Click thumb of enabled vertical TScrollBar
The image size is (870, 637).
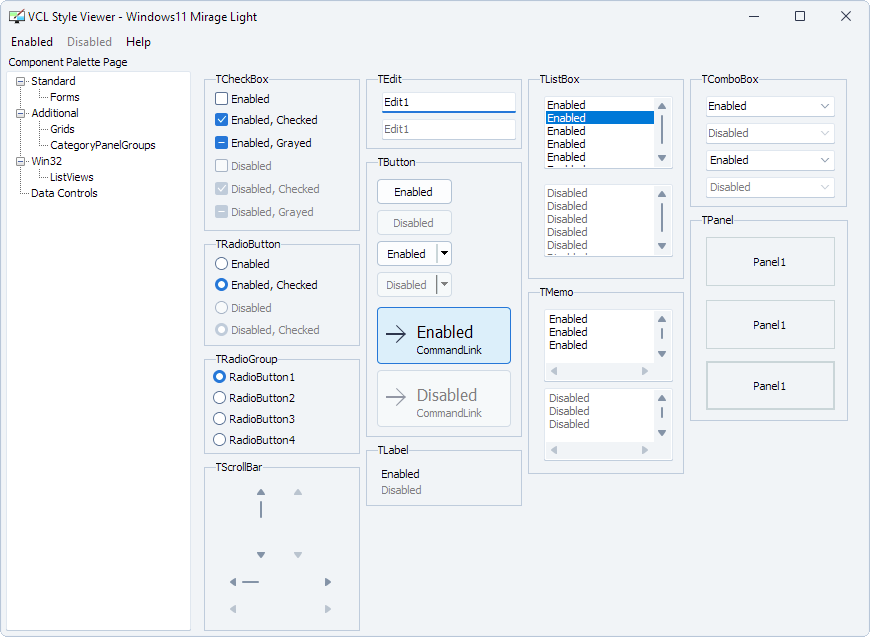click(x=261, y=509)
